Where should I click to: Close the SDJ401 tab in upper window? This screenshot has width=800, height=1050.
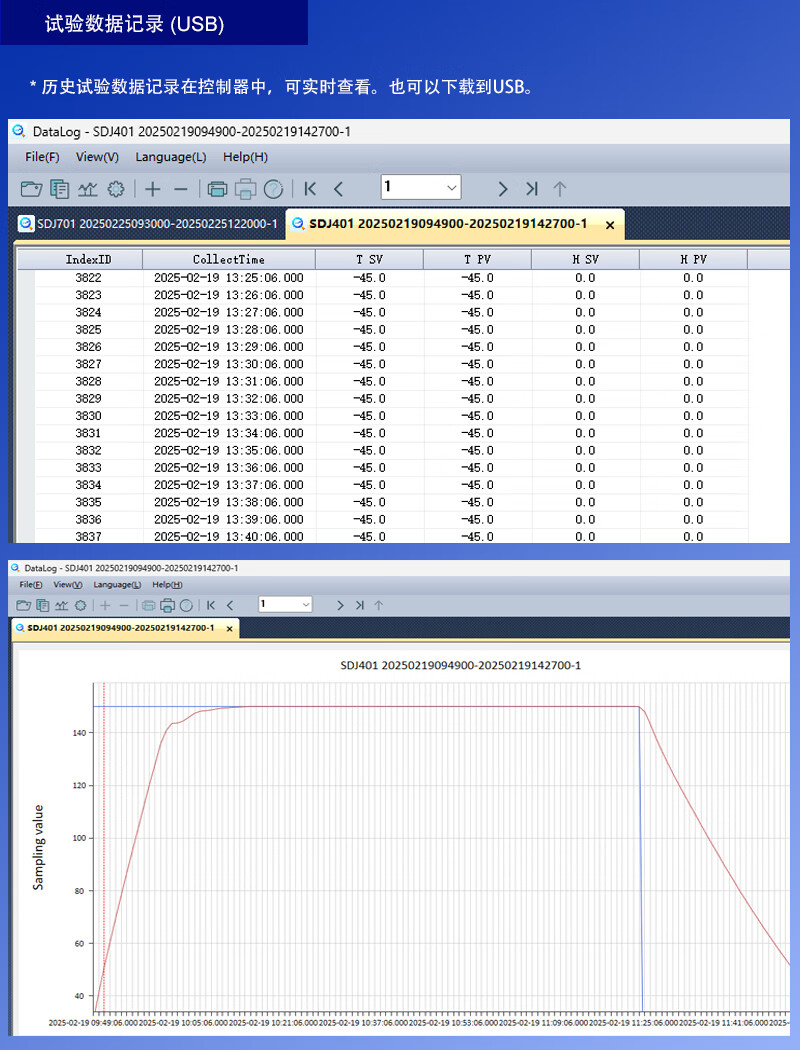point(610,225)
